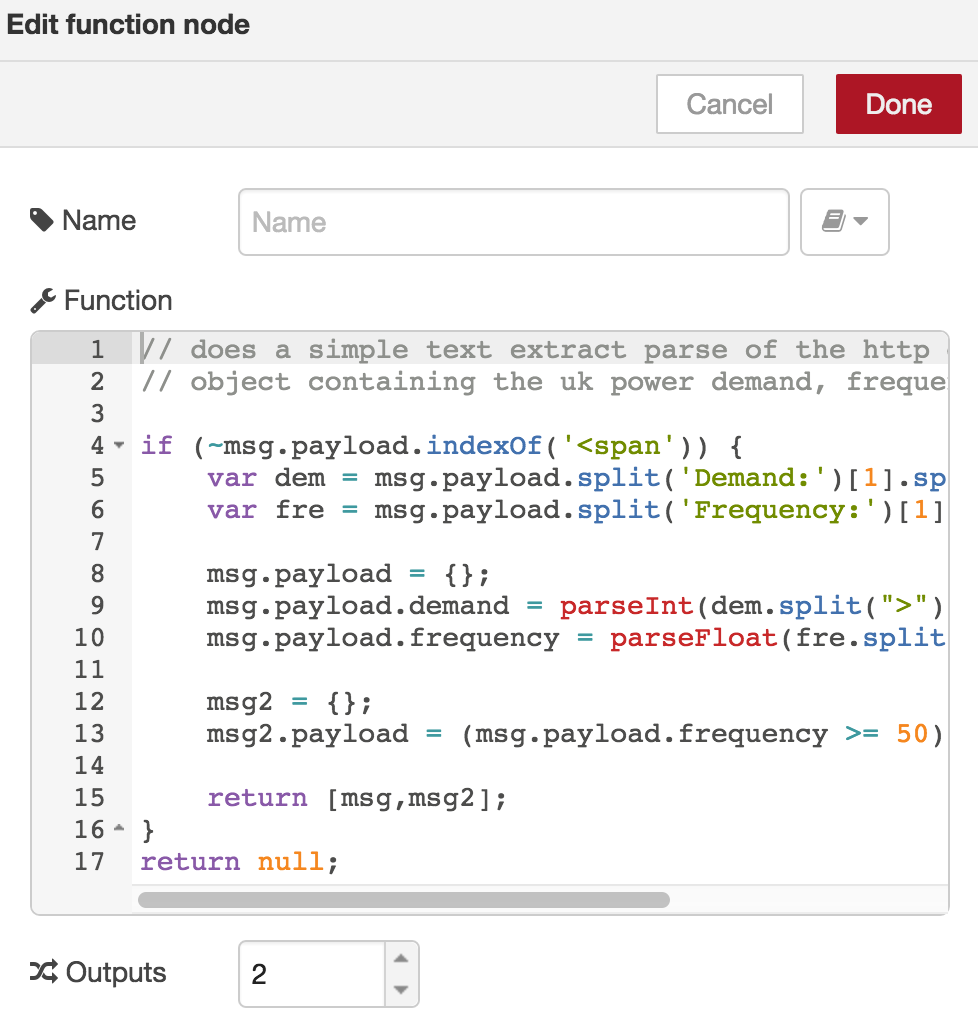Place cursor on 'return [msg,msg2];' line
Image resolution: width=978 pixels, height=1022 pixels.
point(357,798)
